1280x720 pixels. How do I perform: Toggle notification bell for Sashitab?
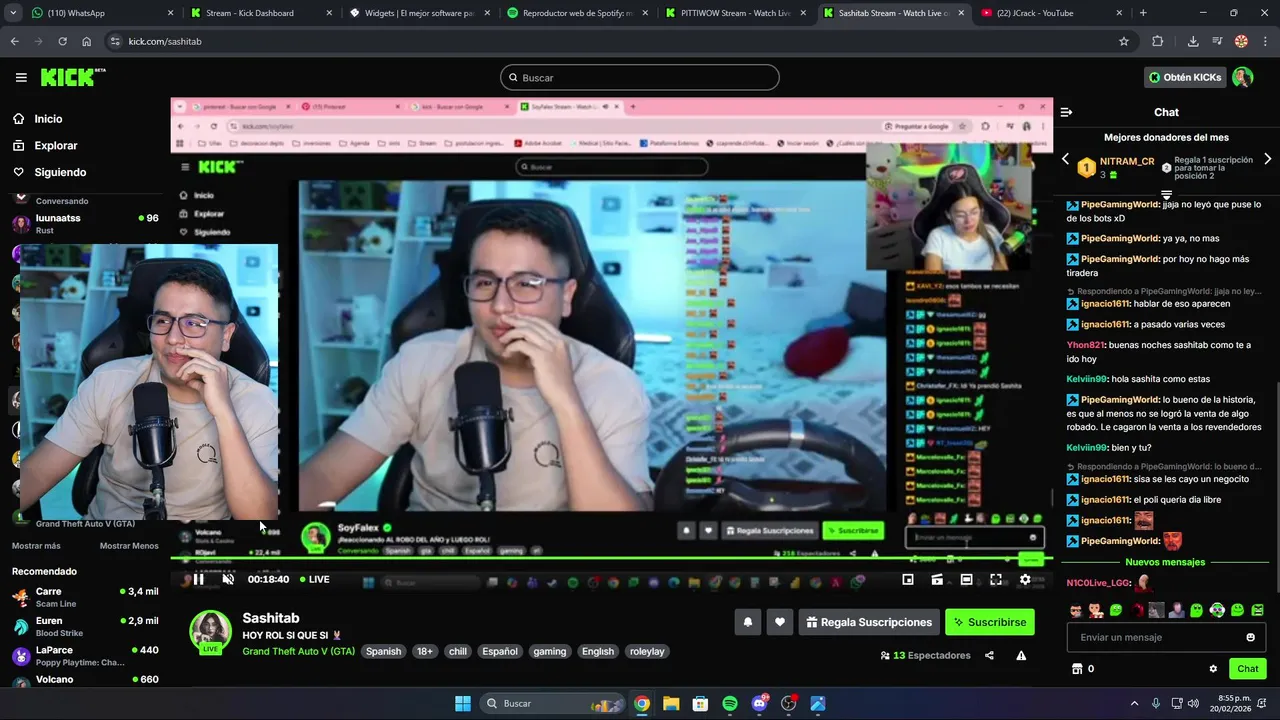(x=748, y=622)
